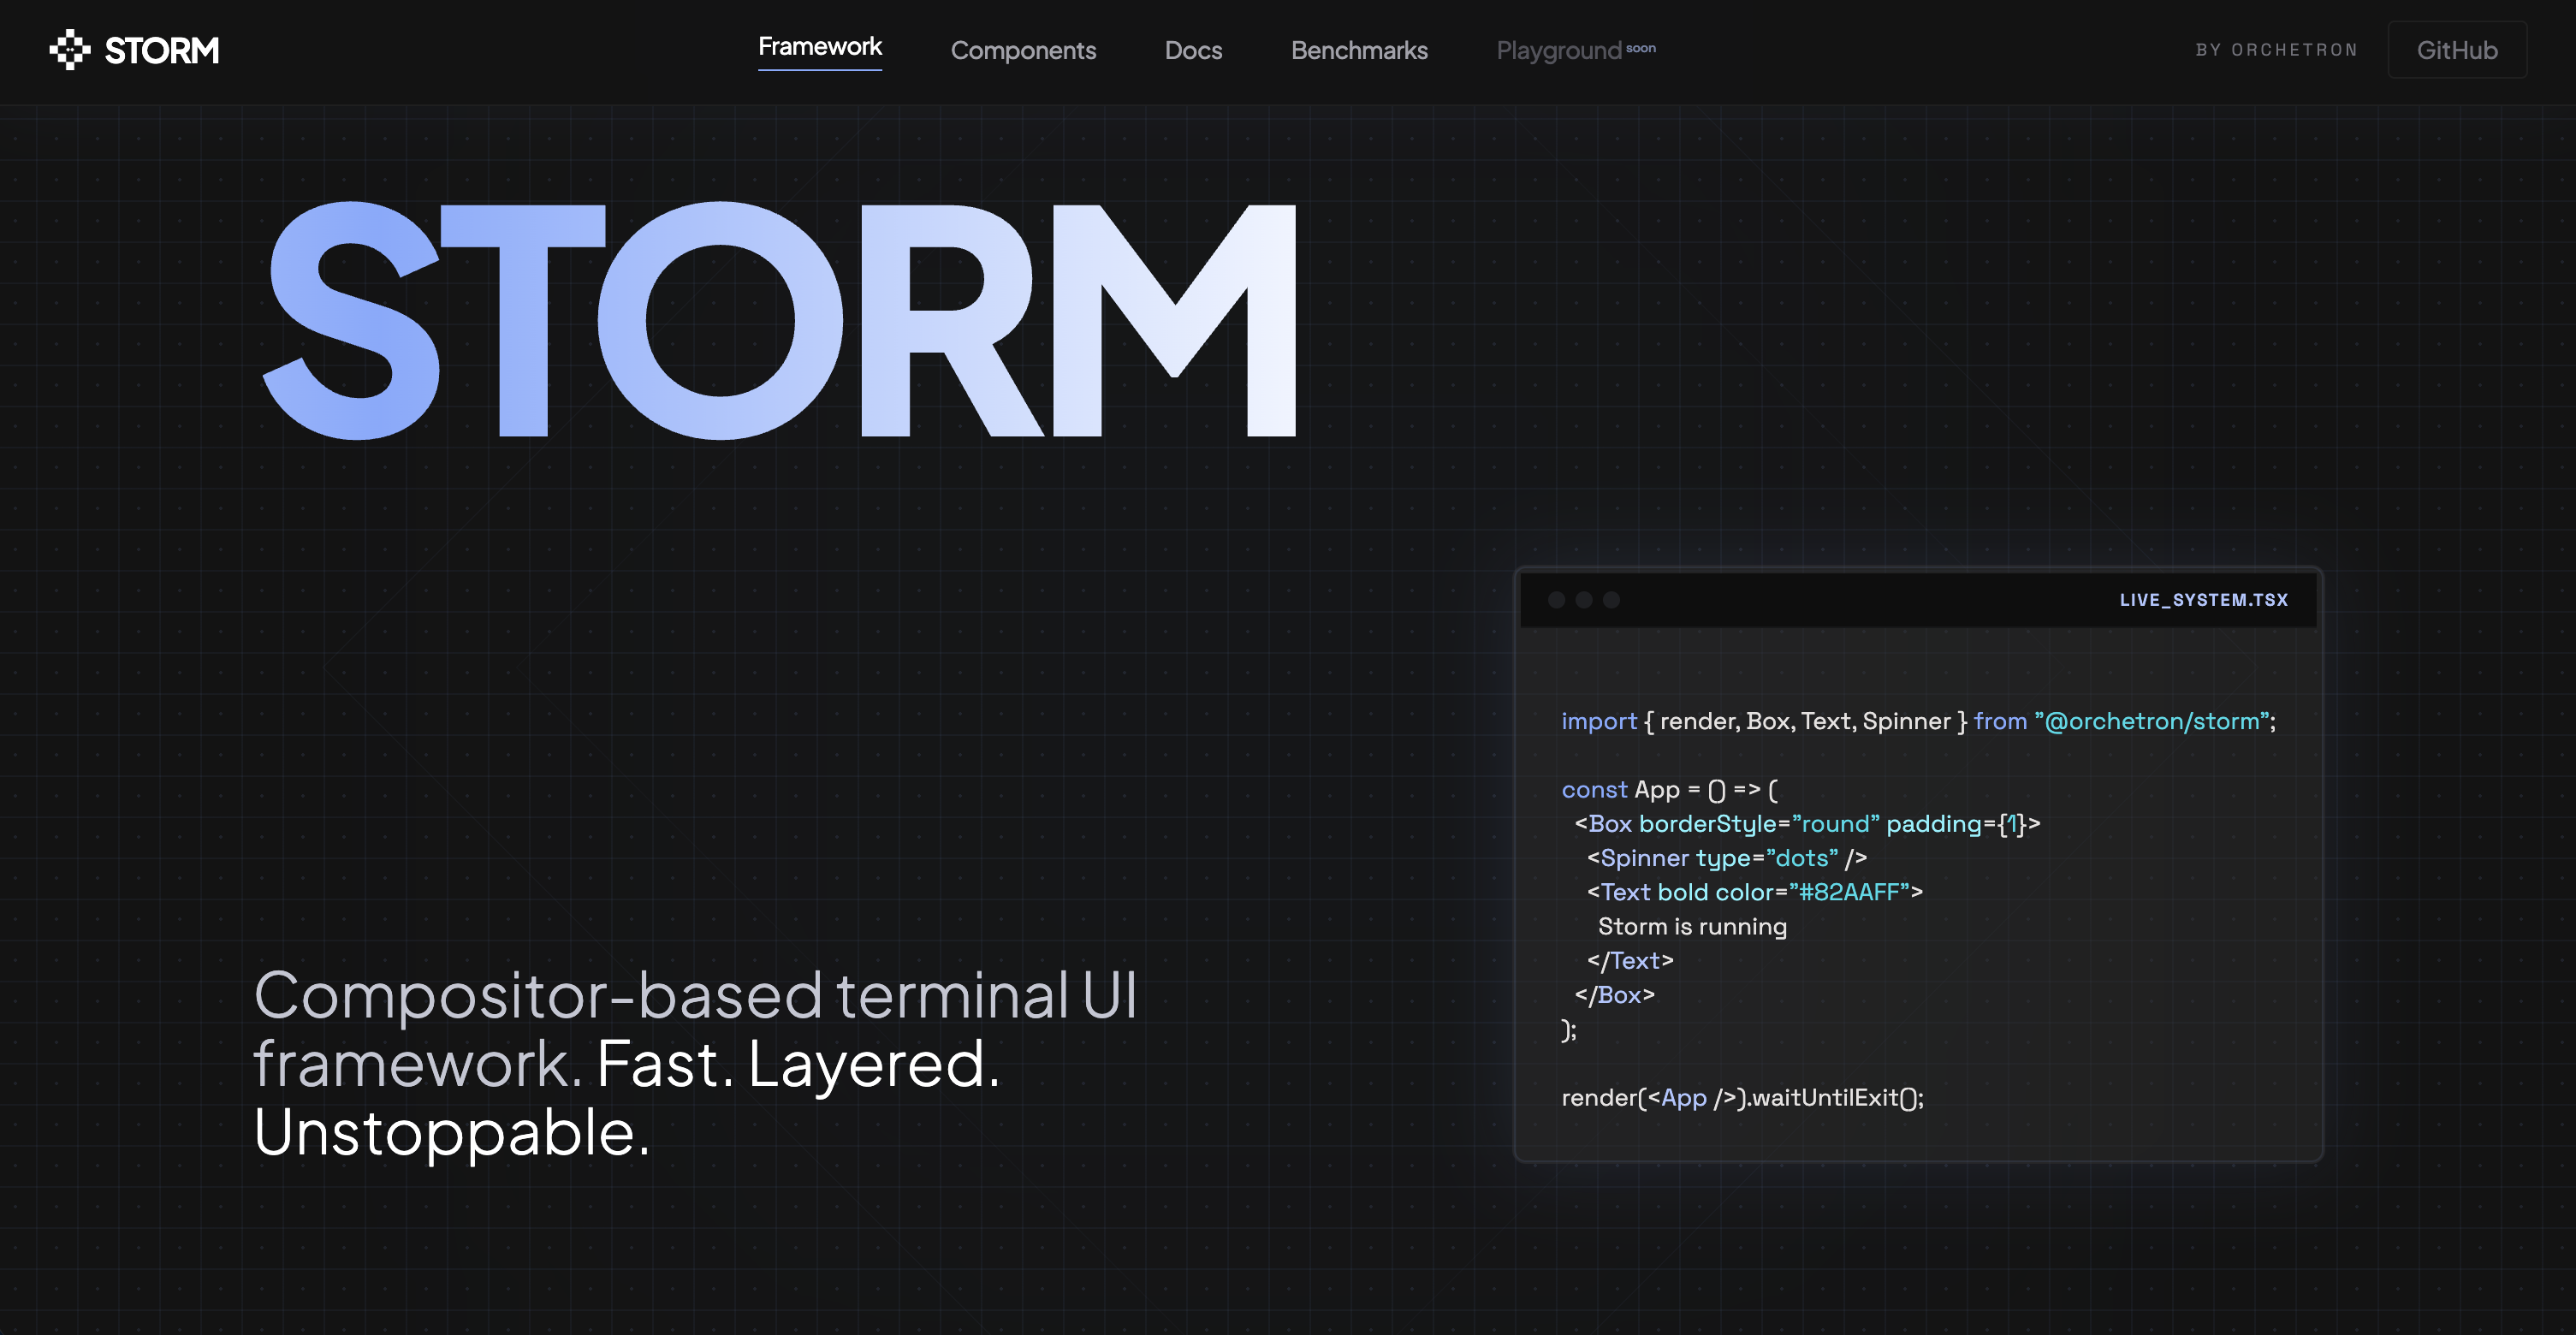The height and width of the screenshot is (1335, 2576).
Task: Click the rightmost traffic-light dot on the code window
Action: [1611, 600]
